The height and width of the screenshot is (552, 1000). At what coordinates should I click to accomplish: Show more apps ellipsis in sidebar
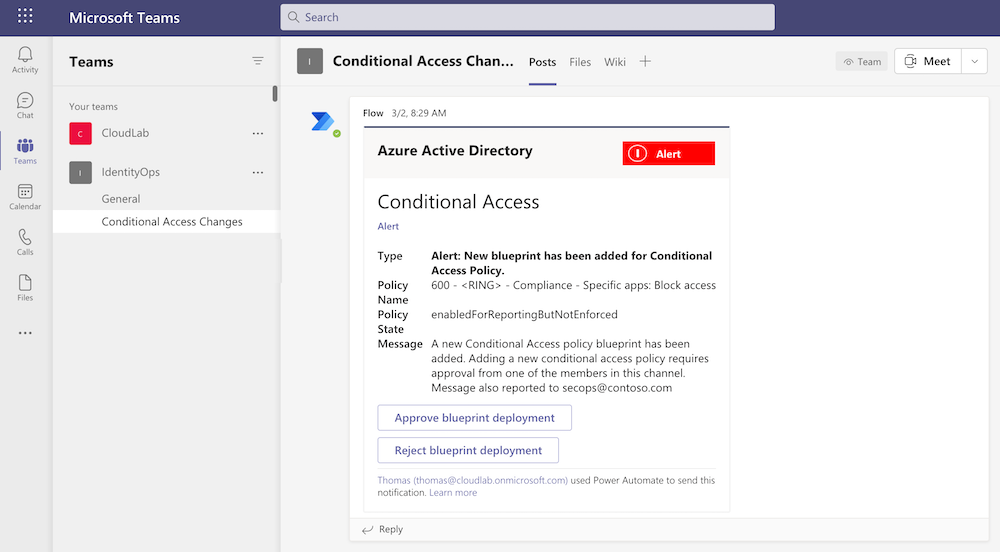point(25,333)
